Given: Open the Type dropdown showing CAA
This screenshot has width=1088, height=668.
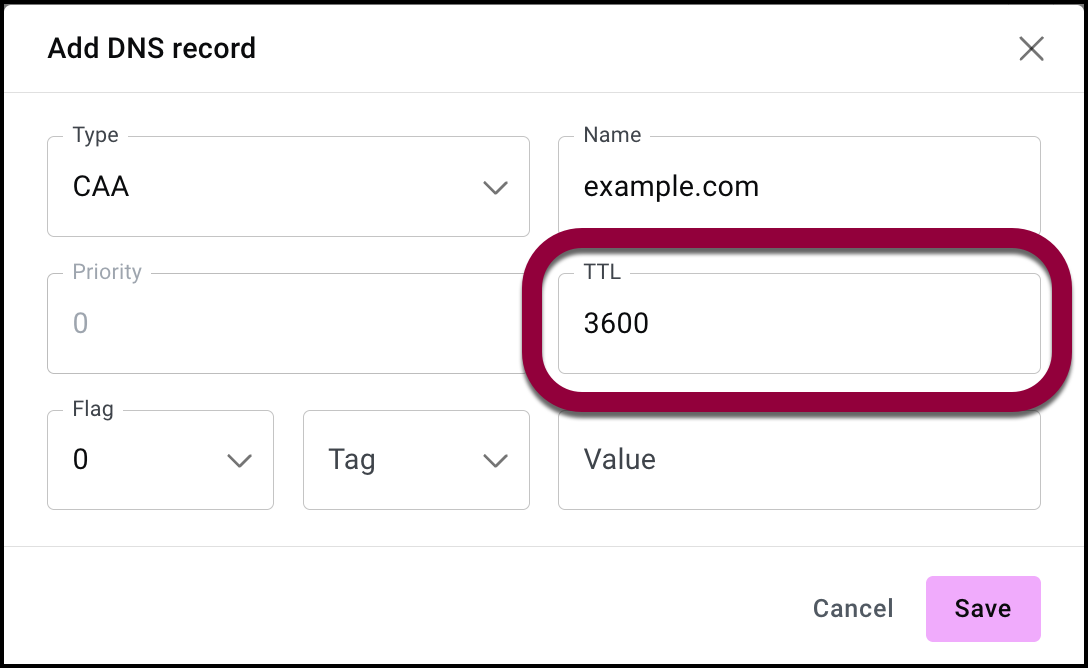Looking at the screenshot, I should 288,187.
